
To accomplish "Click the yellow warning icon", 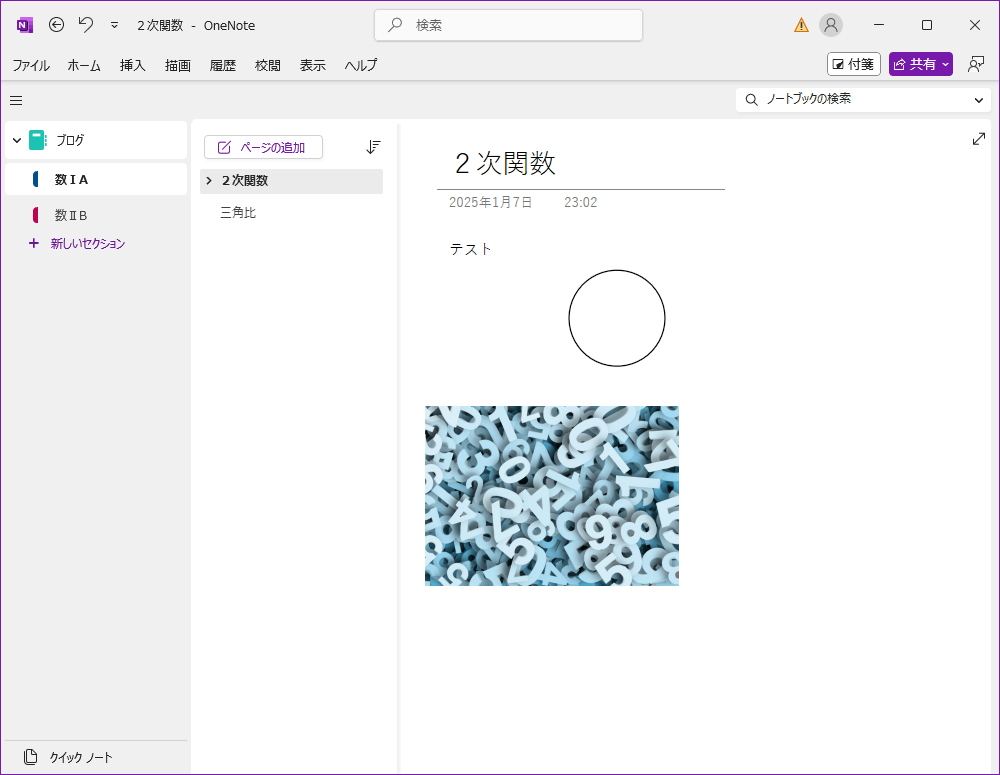I will point(801,25).
